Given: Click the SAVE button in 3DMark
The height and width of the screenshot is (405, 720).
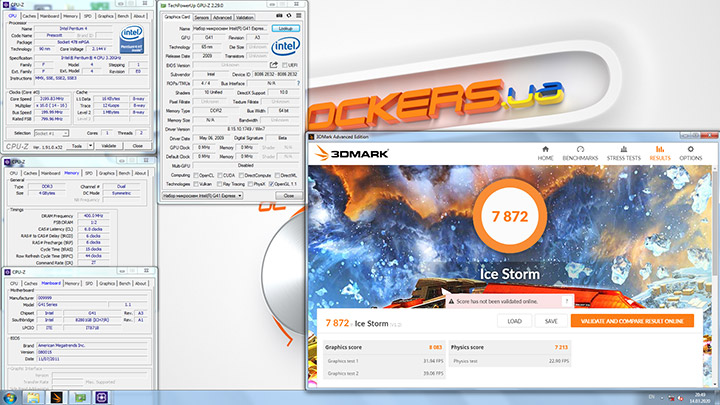Looking at the screenshot, I should point(551,321).
